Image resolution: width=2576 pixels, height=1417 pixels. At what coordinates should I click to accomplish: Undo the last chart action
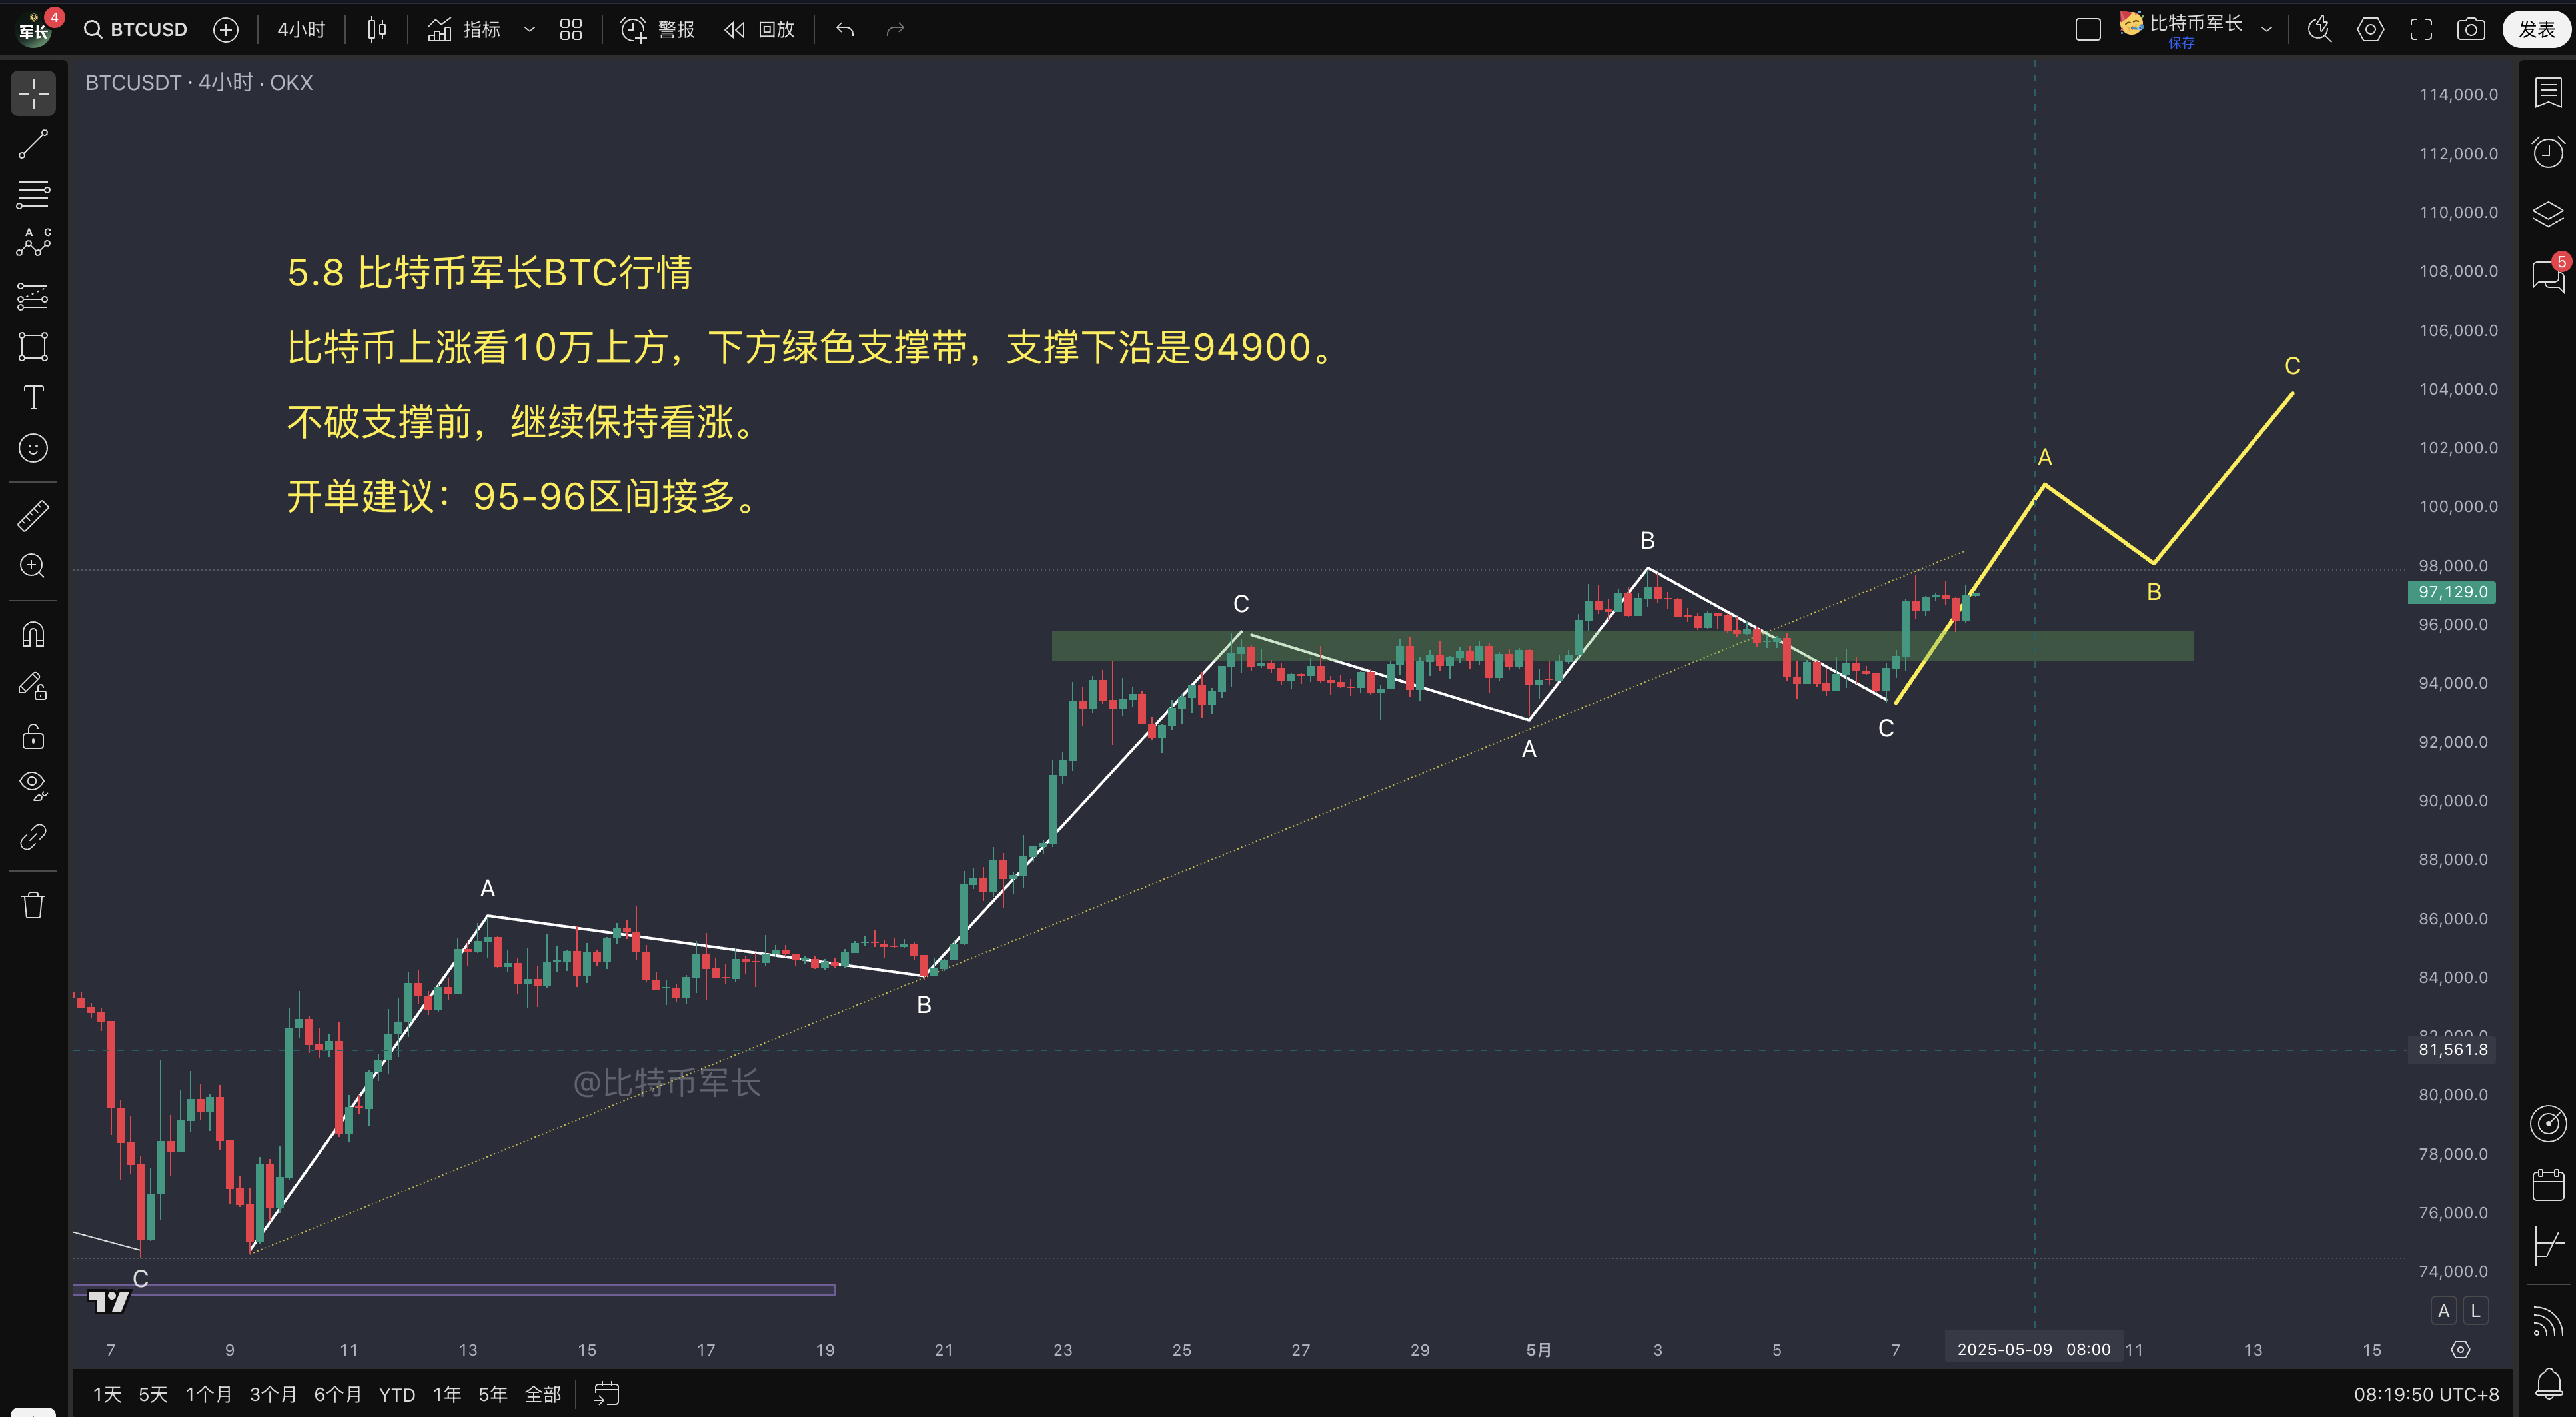click(x=845, y=30)
